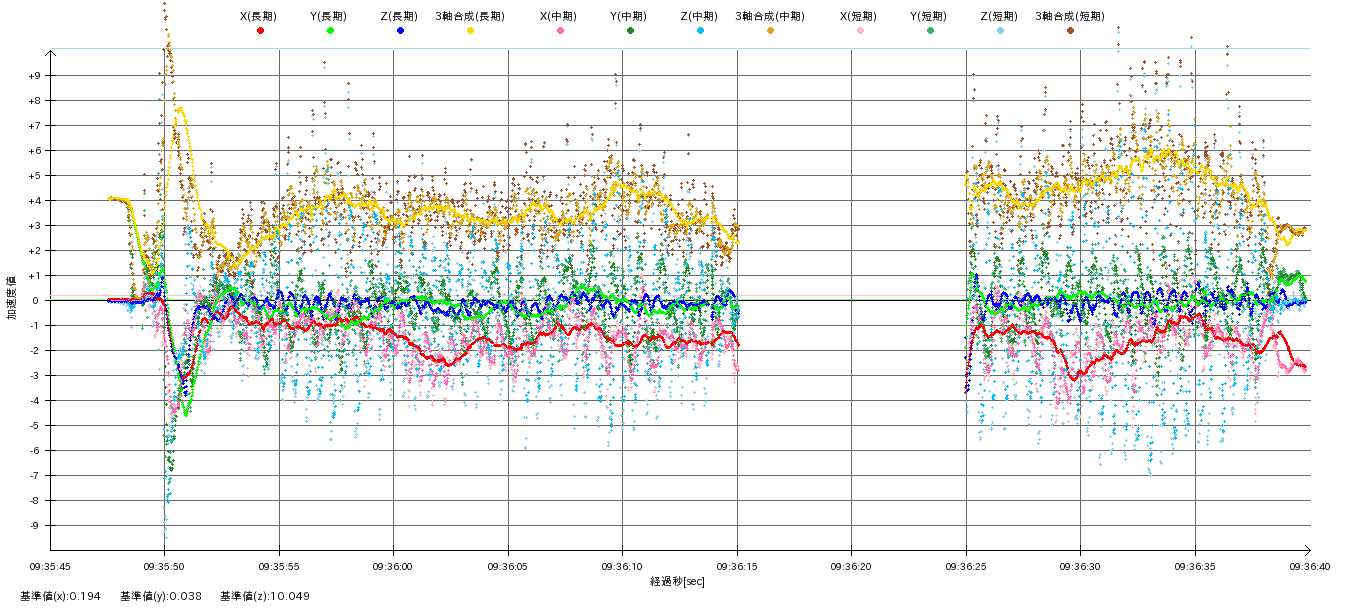The image size is (1350, 610).
Task: Click the green Y(短期) legend marker
Action: (x=930, y=31)
